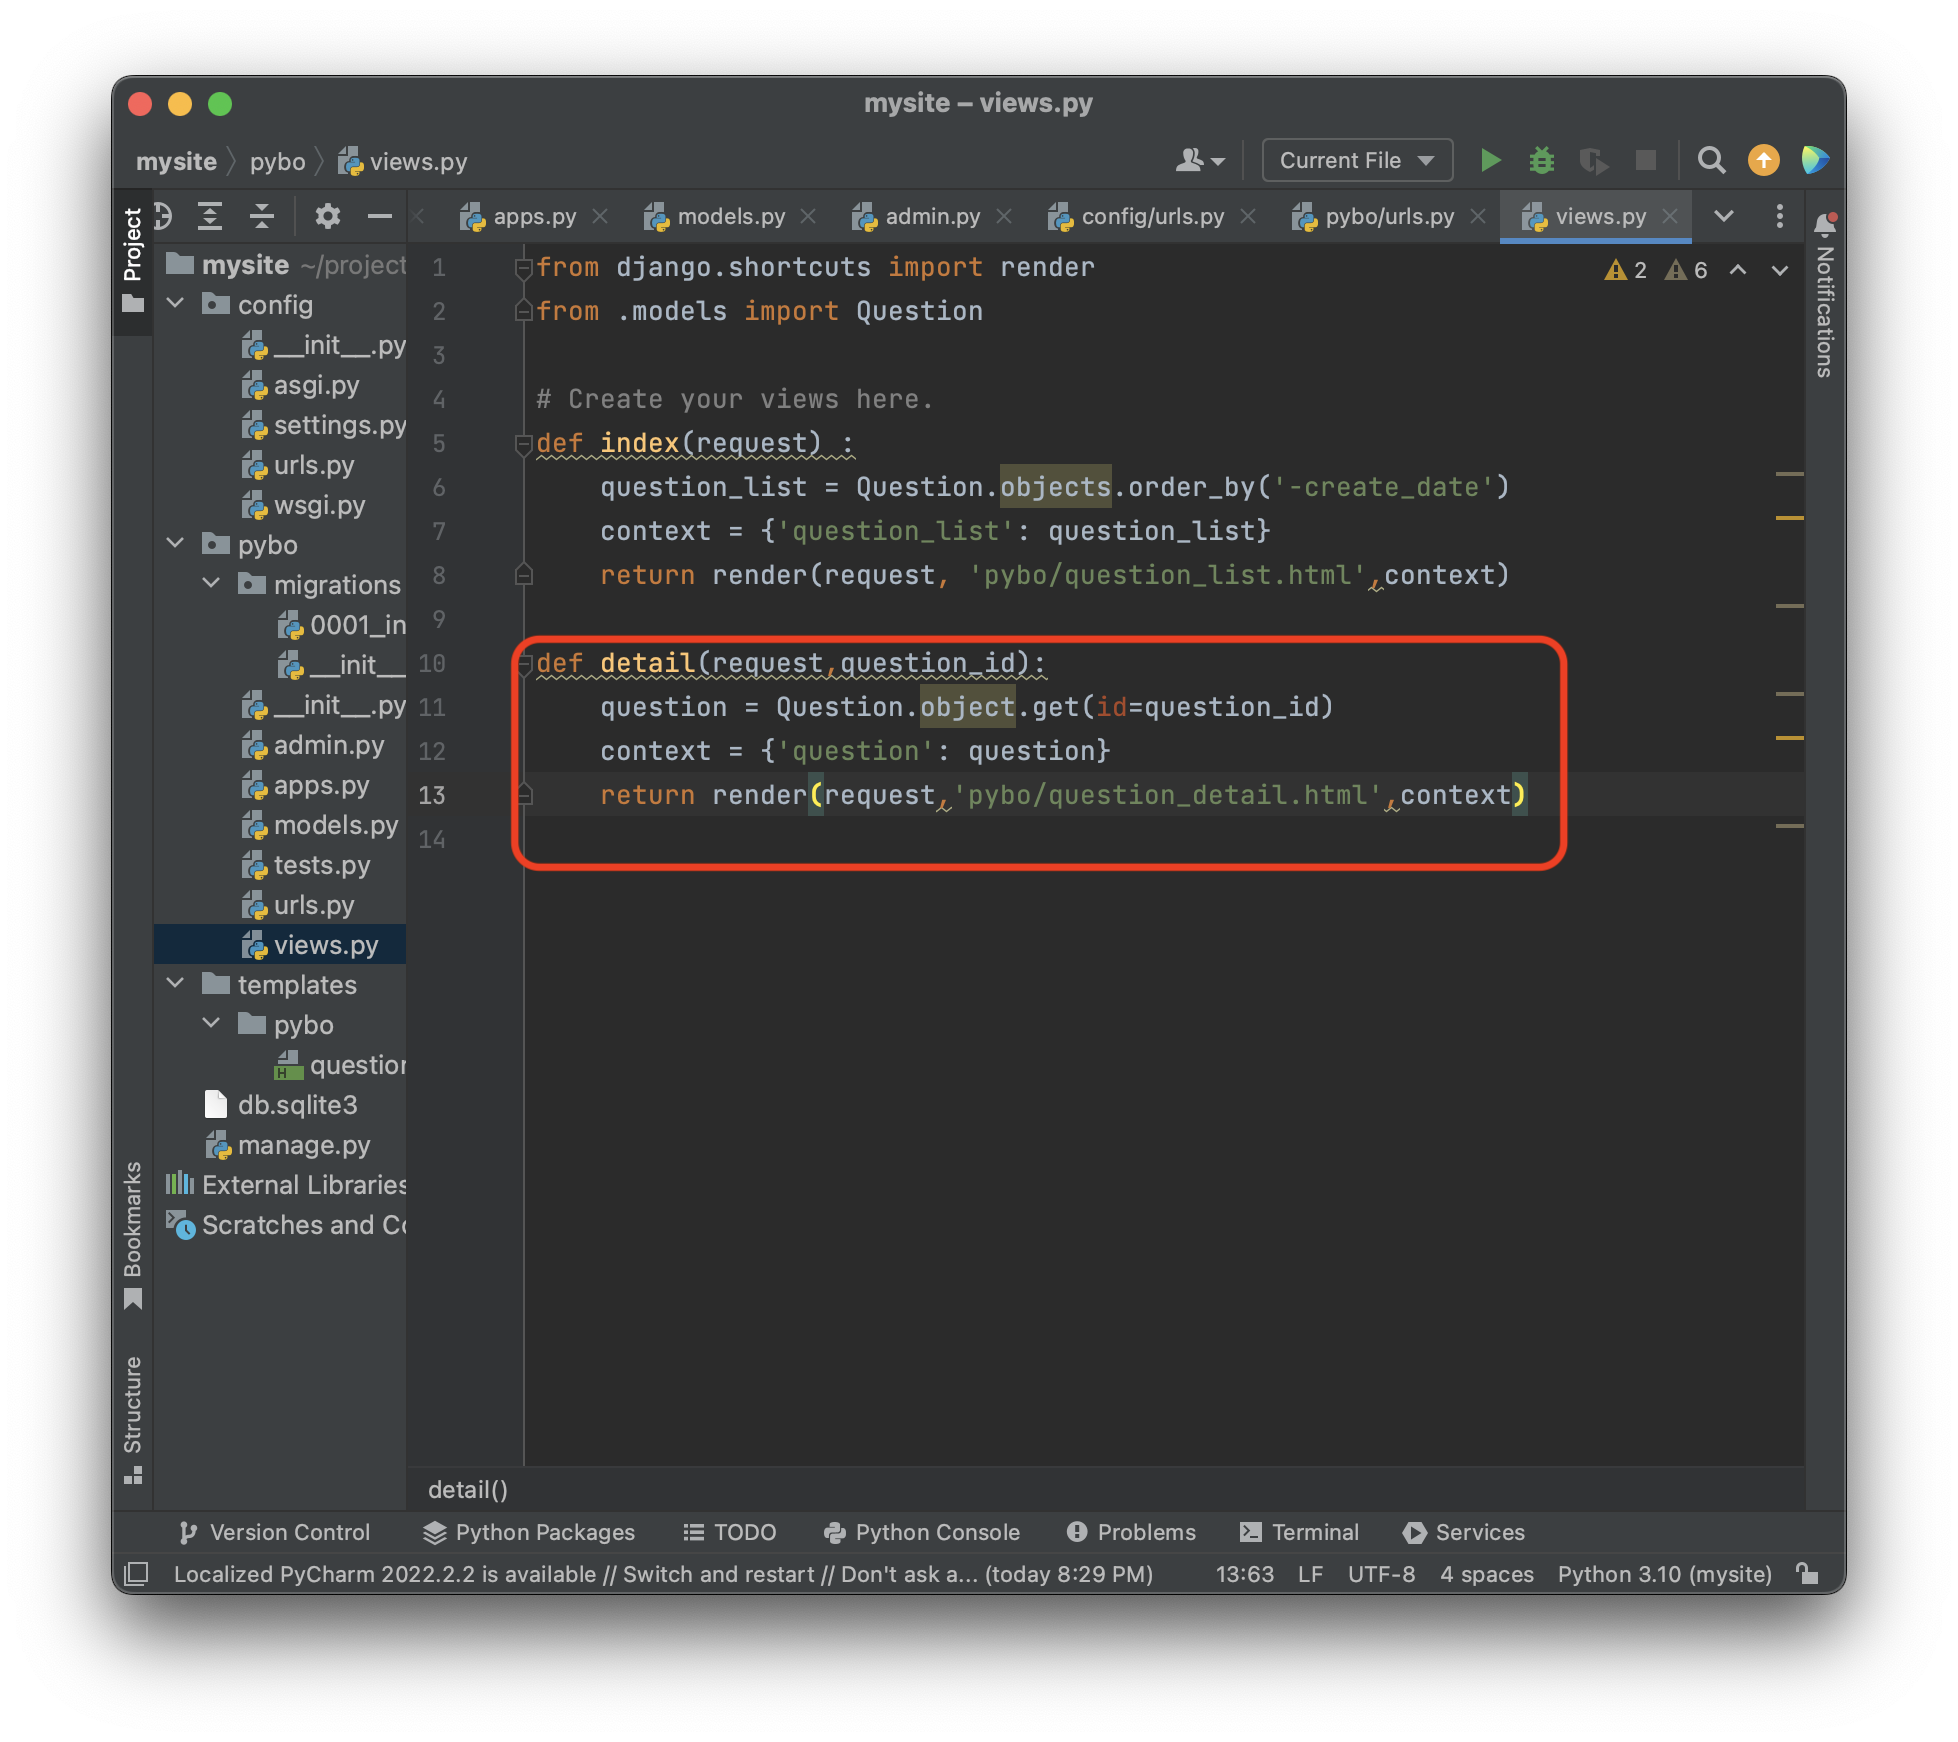The width and height of the screenshot is (1958, 1742).
Task: Open the Terminal tool window
Action: 1299,1532
